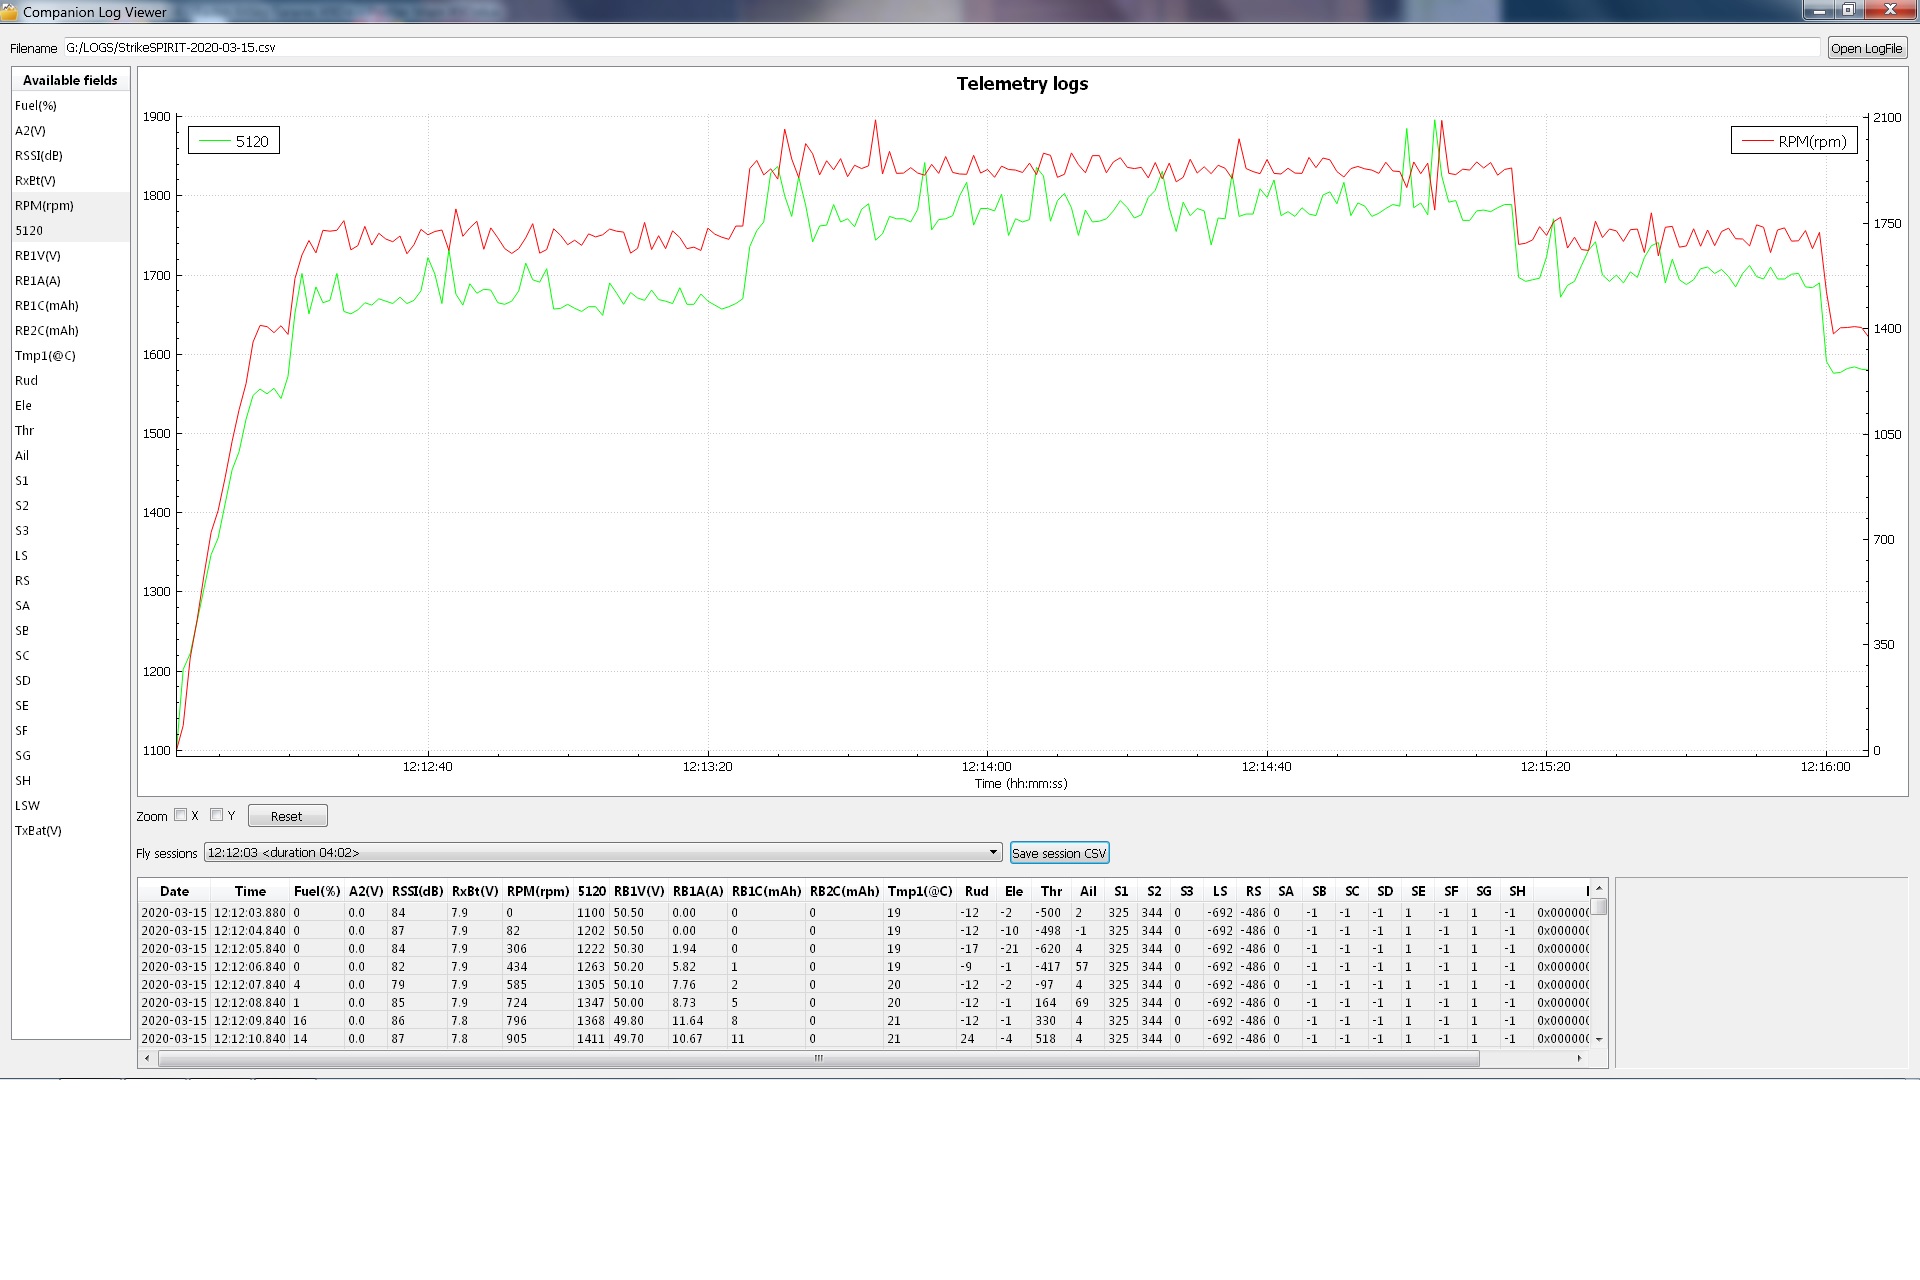The height and width of the screenshot is (1280, 1920).
Task: Click the green 5120 legend entry
Action: point(234,141)
